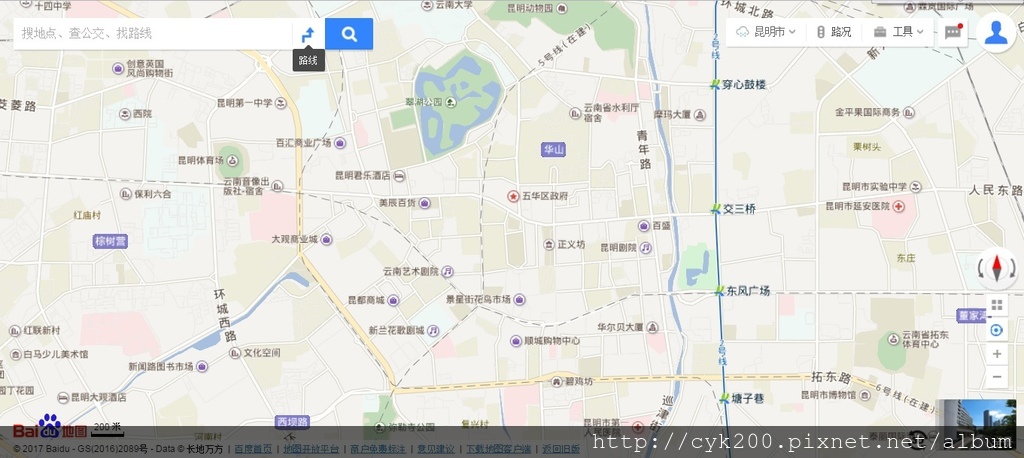Click the 新兰花歌剧城 music note icon
Image resolution: width=1024 pixels, height=458 pixels.
tap(433, 331)
